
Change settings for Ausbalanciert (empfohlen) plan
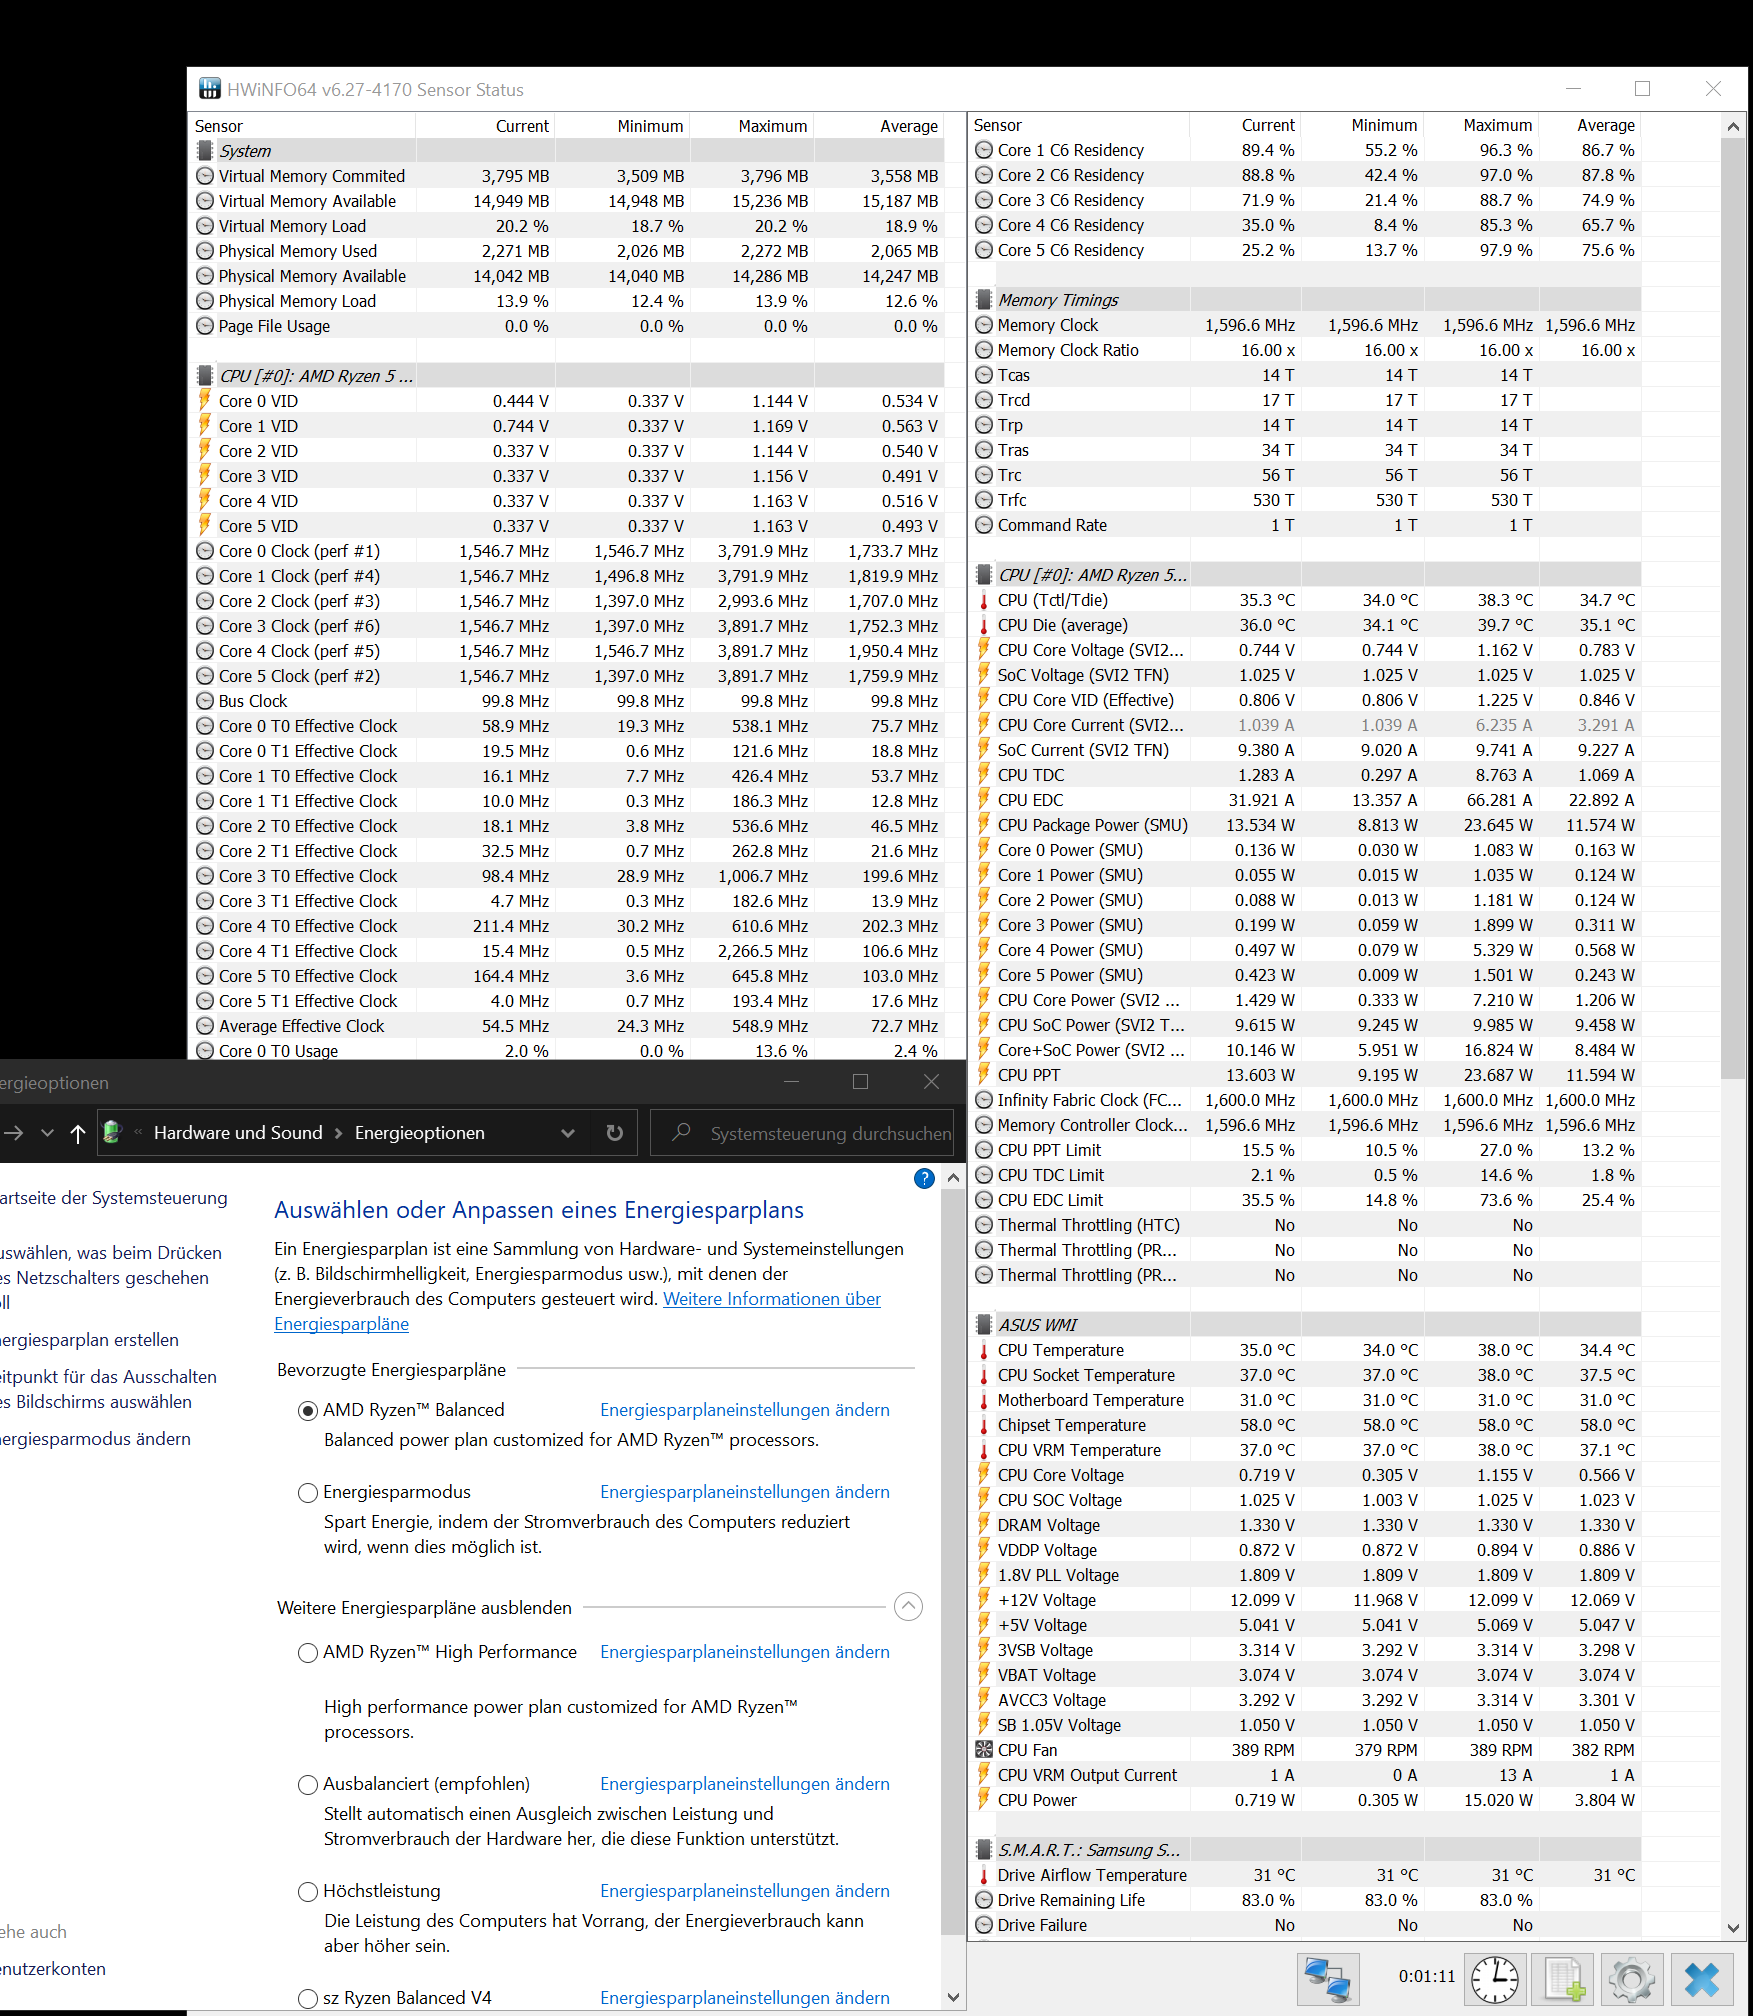coord(745,1784)
